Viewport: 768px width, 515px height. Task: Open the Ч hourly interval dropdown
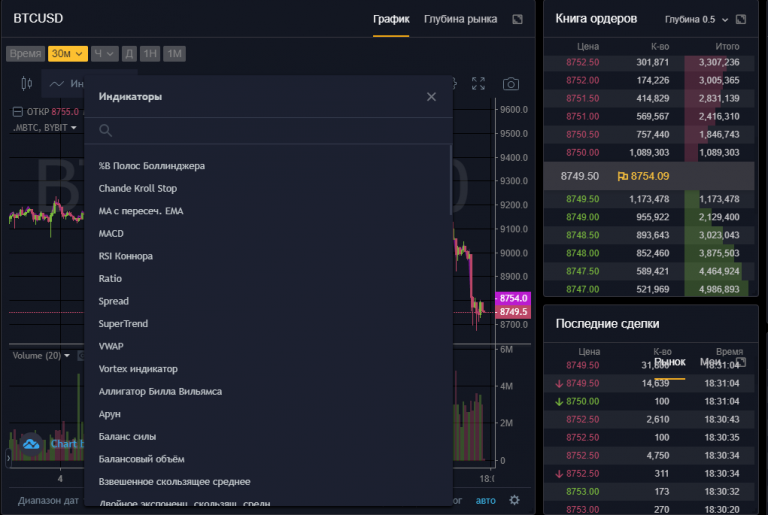pyautogui.click(x=103, y=53)
